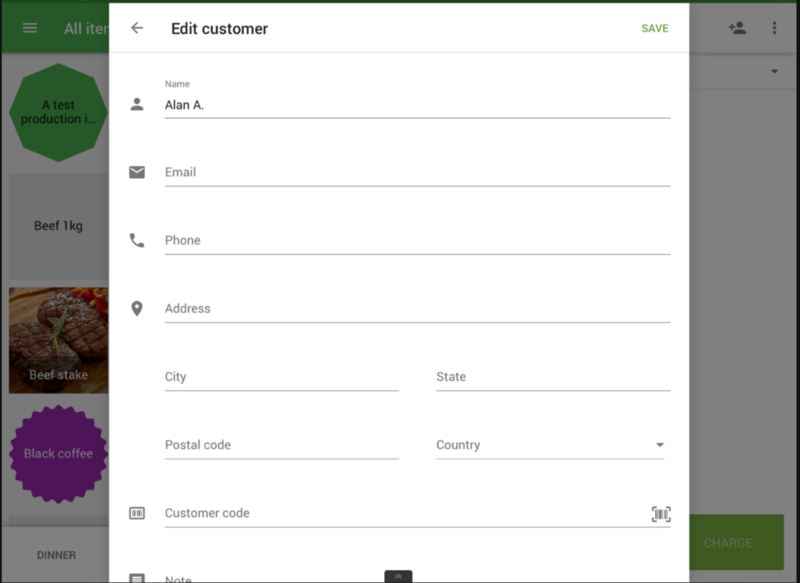Expand the bottom handle chevron
This screenshot has height=583, width=800.
coord(398,576)
